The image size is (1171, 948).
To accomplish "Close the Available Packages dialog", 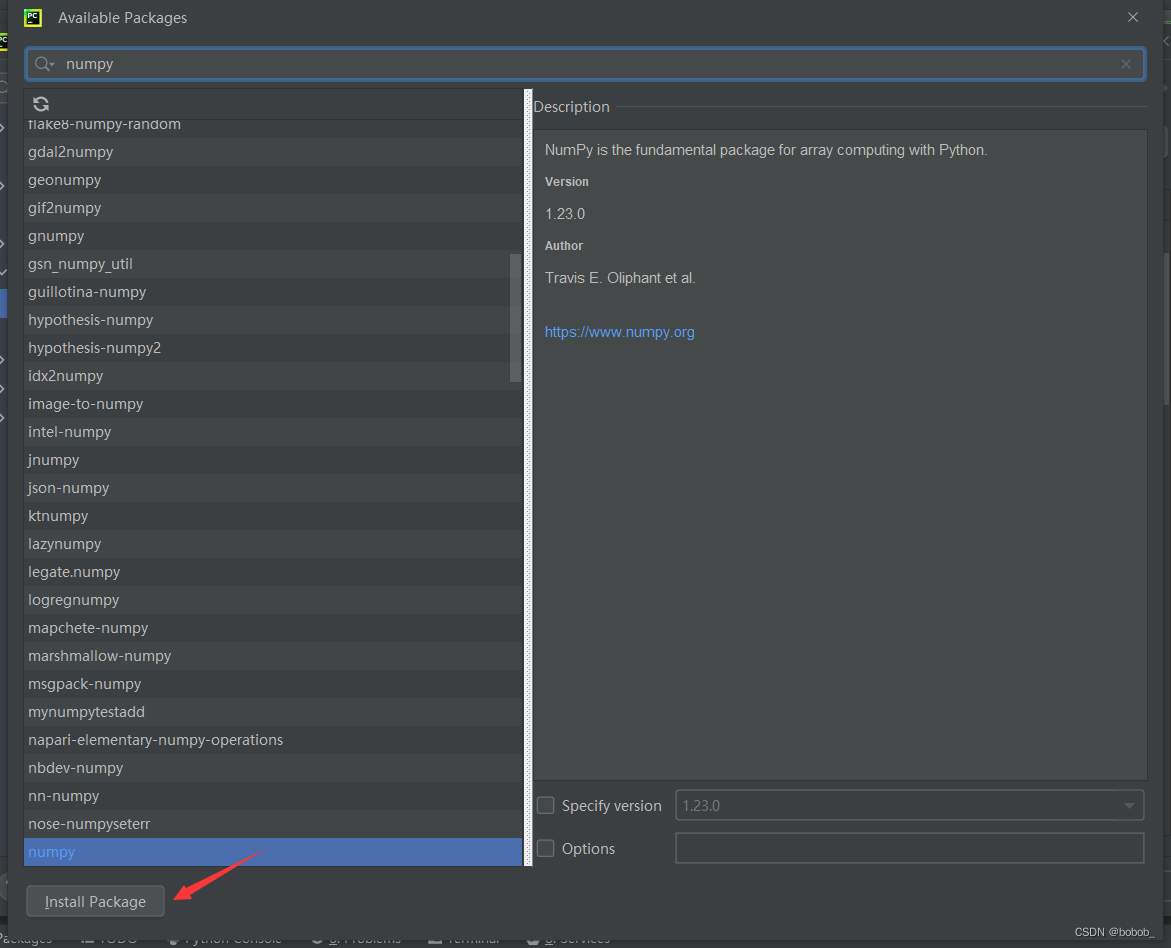I will (1133, 17).
